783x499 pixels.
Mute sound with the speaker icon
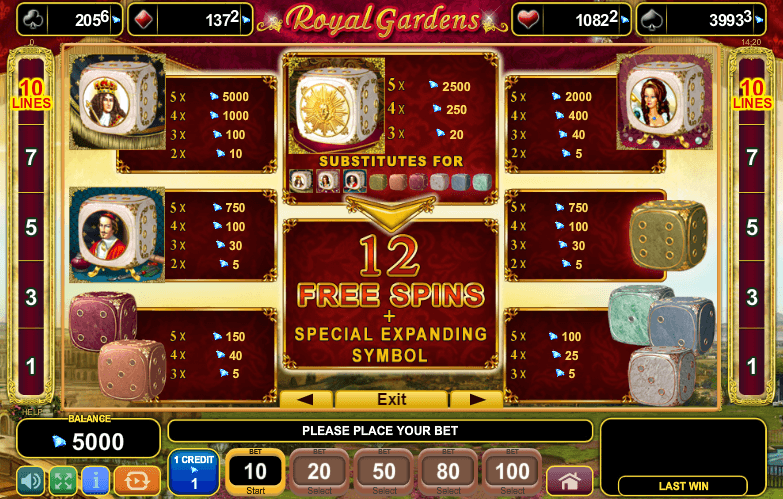pyautogui.click(x=30, y=481)
